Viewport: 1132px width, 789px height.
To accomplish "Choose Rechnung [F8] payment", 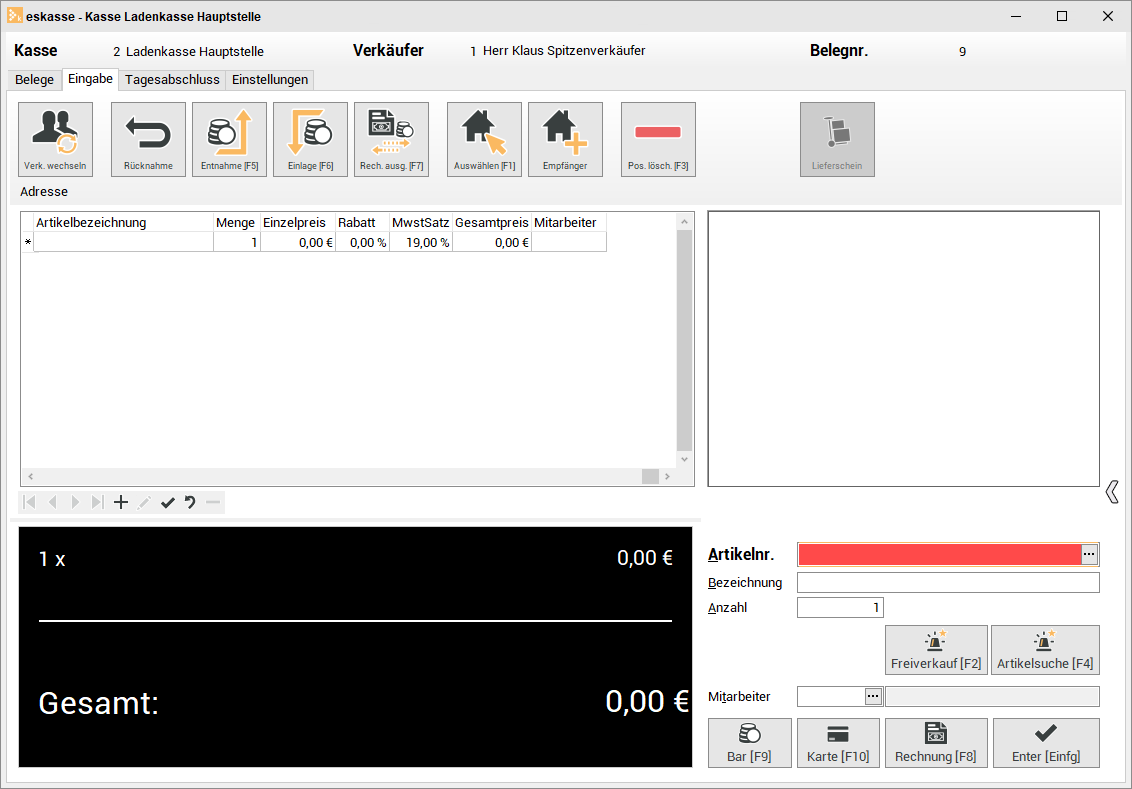I will click(x=936, y=743).
